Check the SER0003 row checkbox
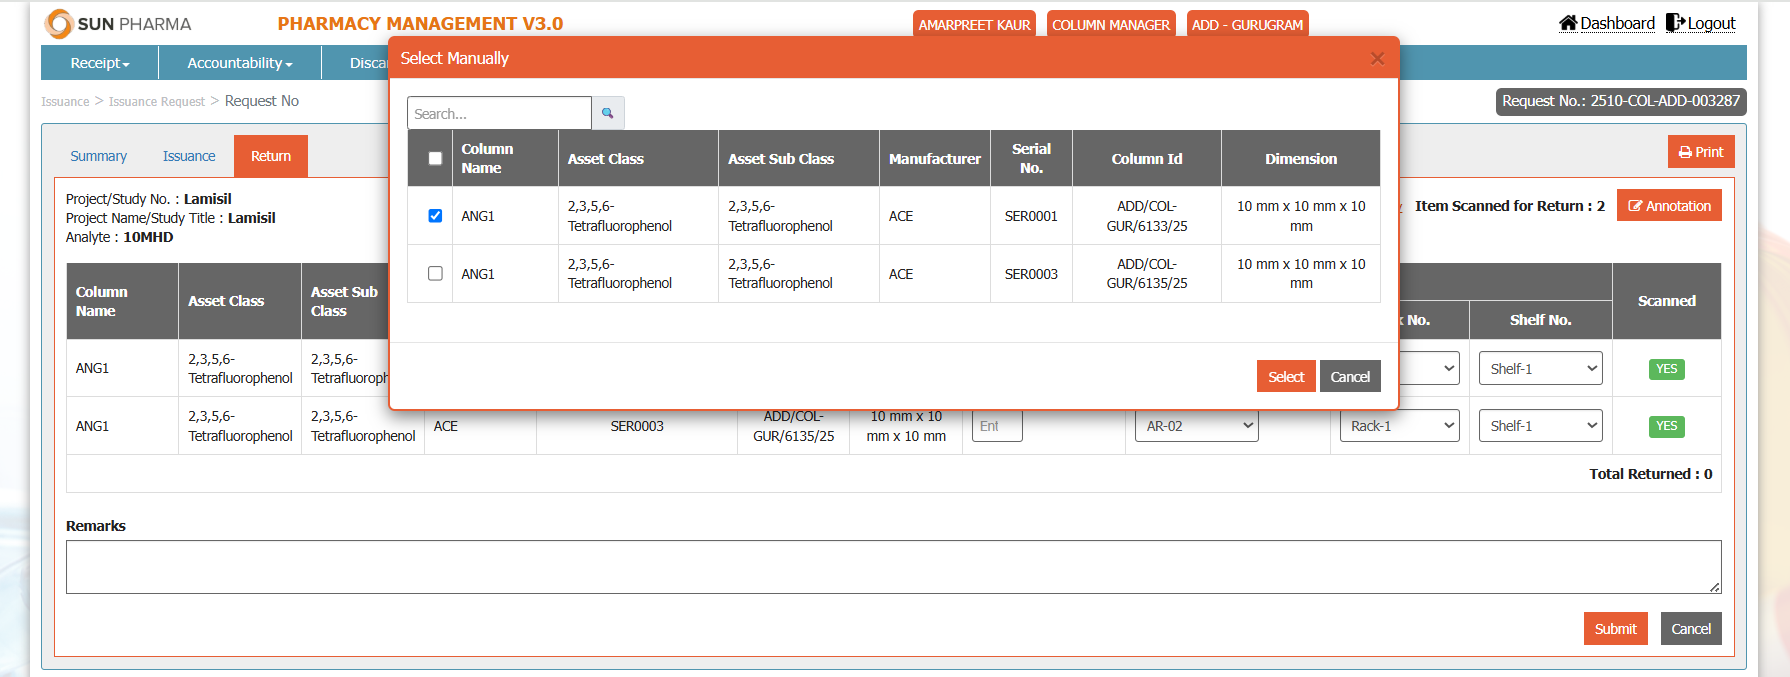 click(435, 273)
